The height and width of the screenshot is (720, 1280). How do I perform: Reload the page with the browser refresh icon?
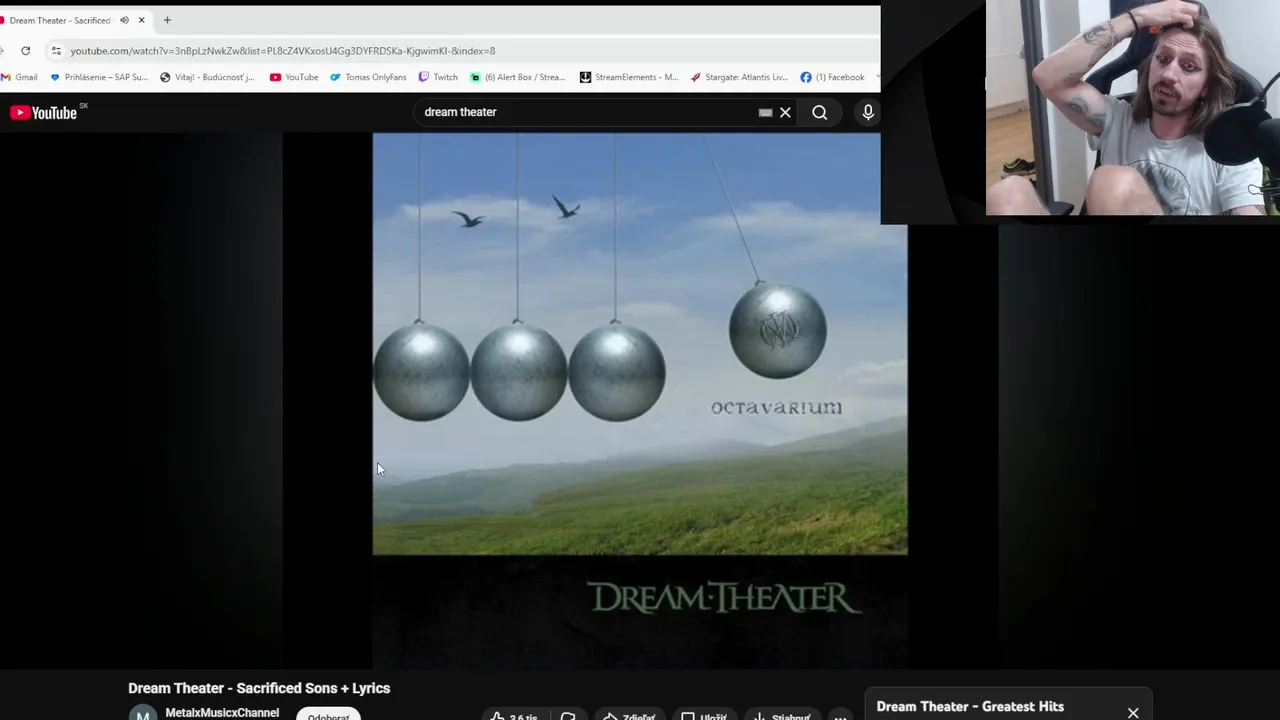click(x=25, y=50)
